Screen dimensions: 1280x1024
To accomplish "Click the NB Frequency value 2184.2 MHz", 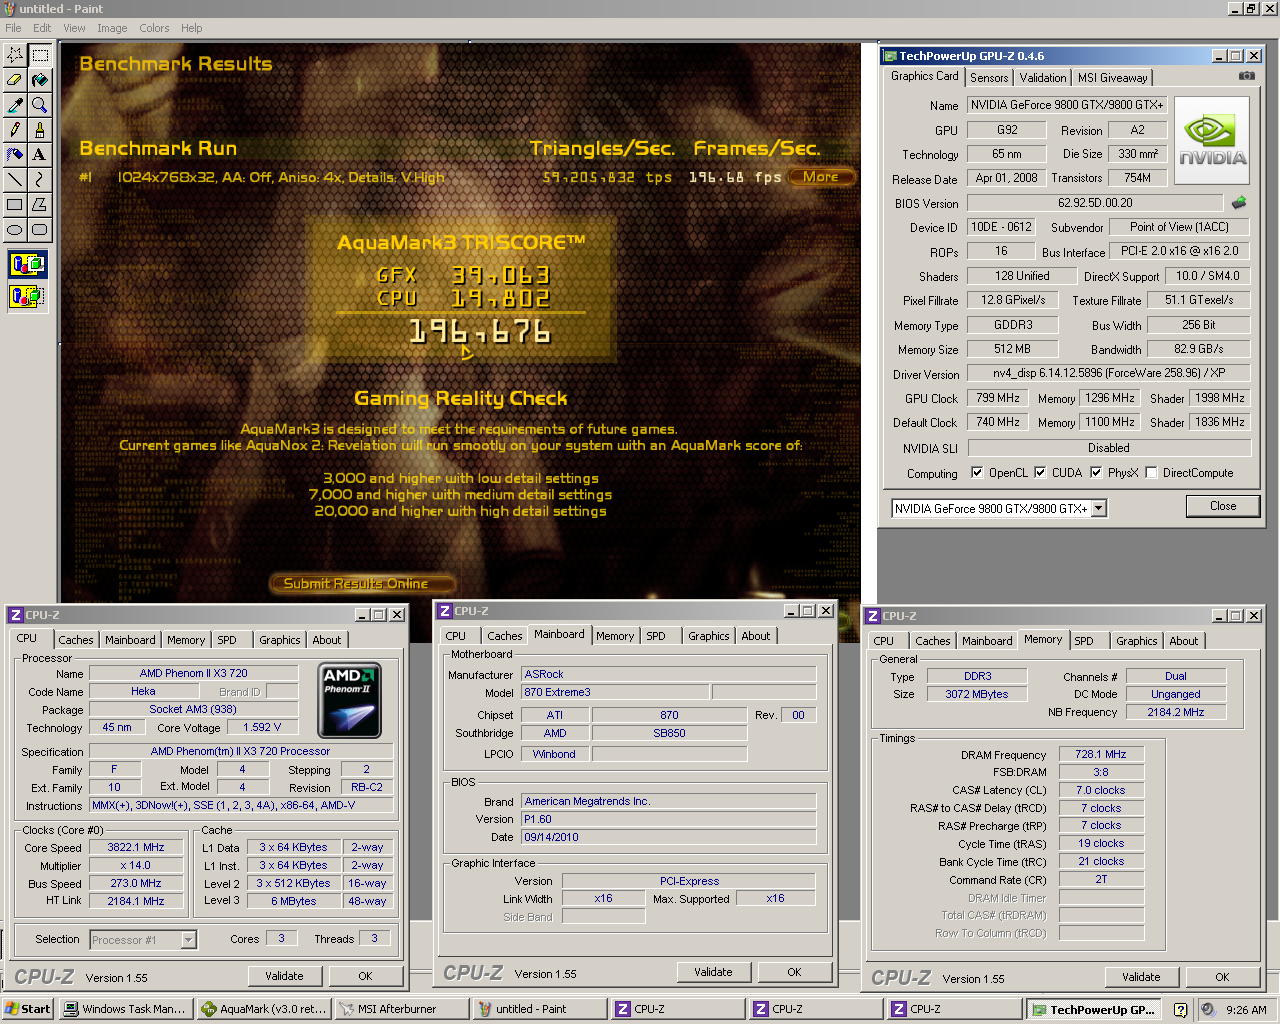I will click(1176, 712).
